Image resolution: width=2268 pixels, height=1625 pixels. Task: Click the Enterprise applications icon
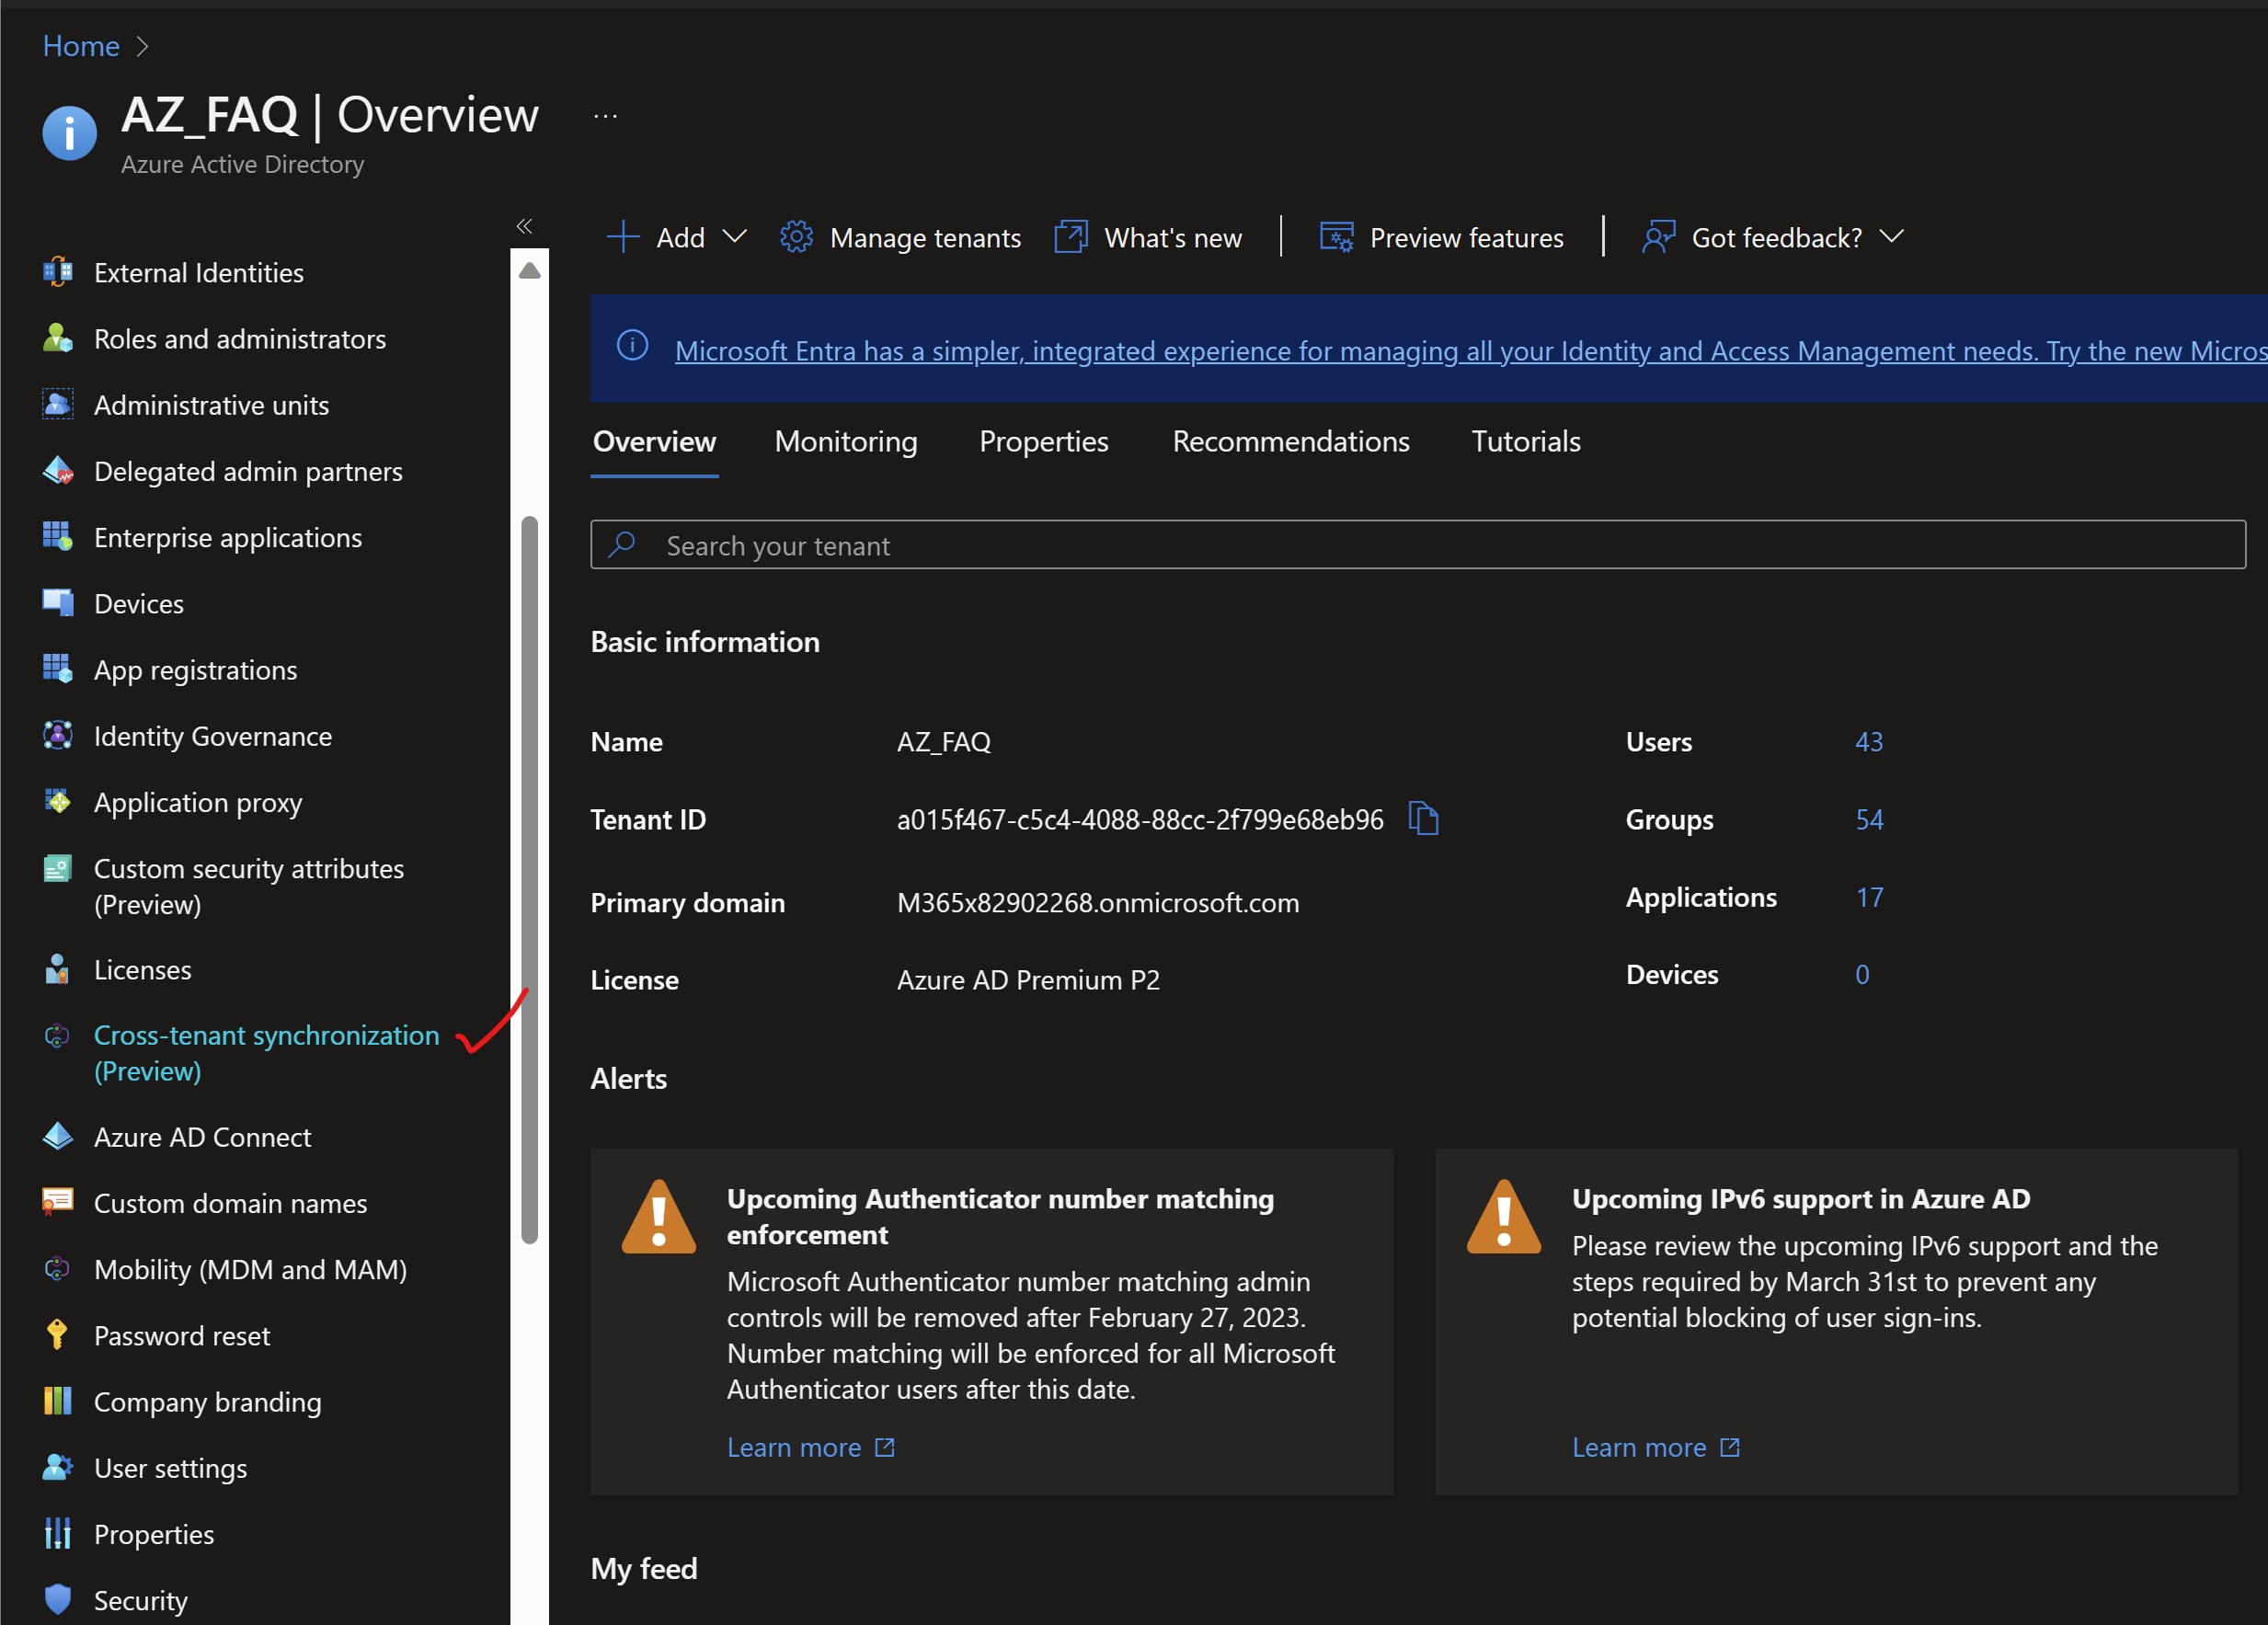coord(52,536)
